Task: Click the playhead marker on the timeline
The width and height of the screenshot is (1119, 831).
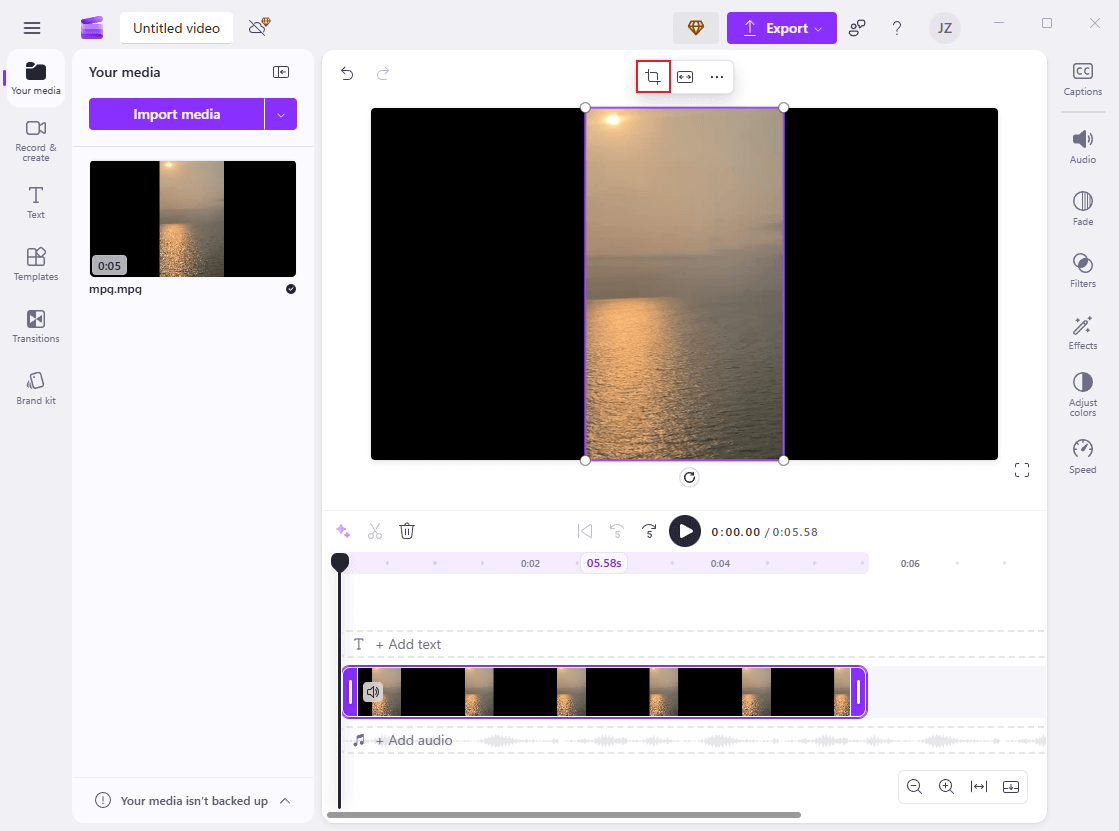Action: [340, 563]
